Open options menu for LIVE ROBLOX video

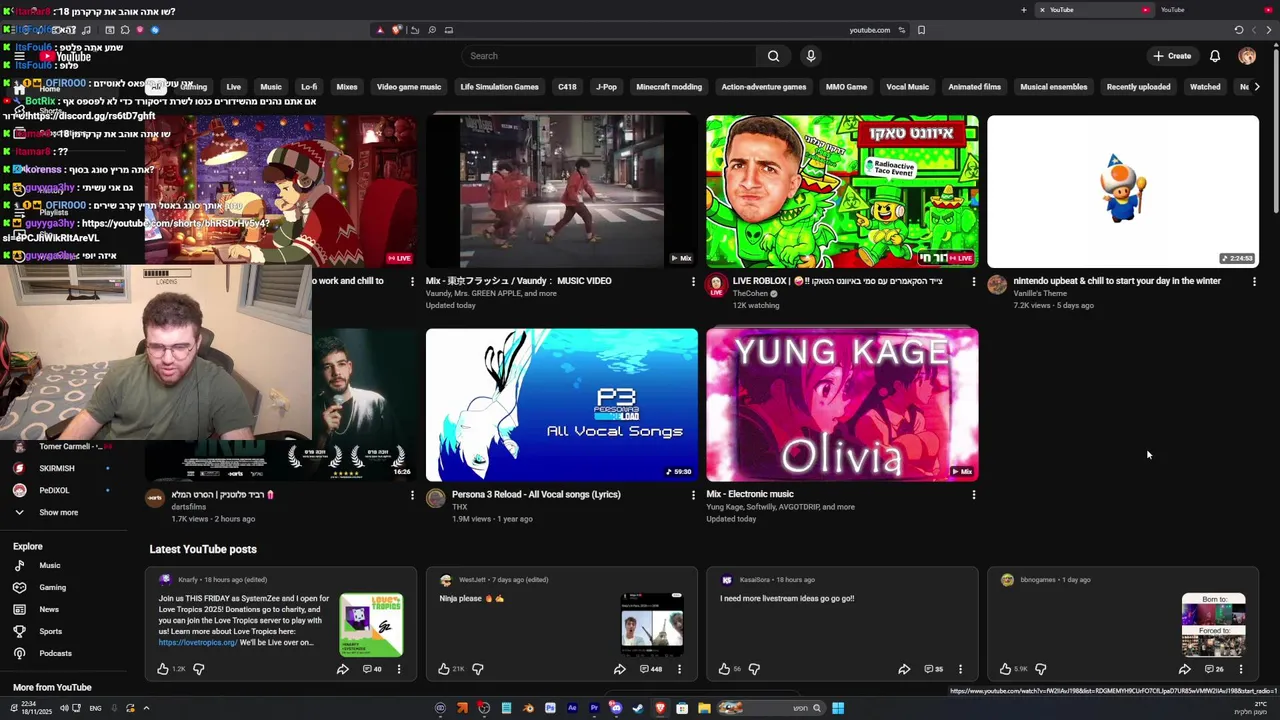[x=974, y=281]
